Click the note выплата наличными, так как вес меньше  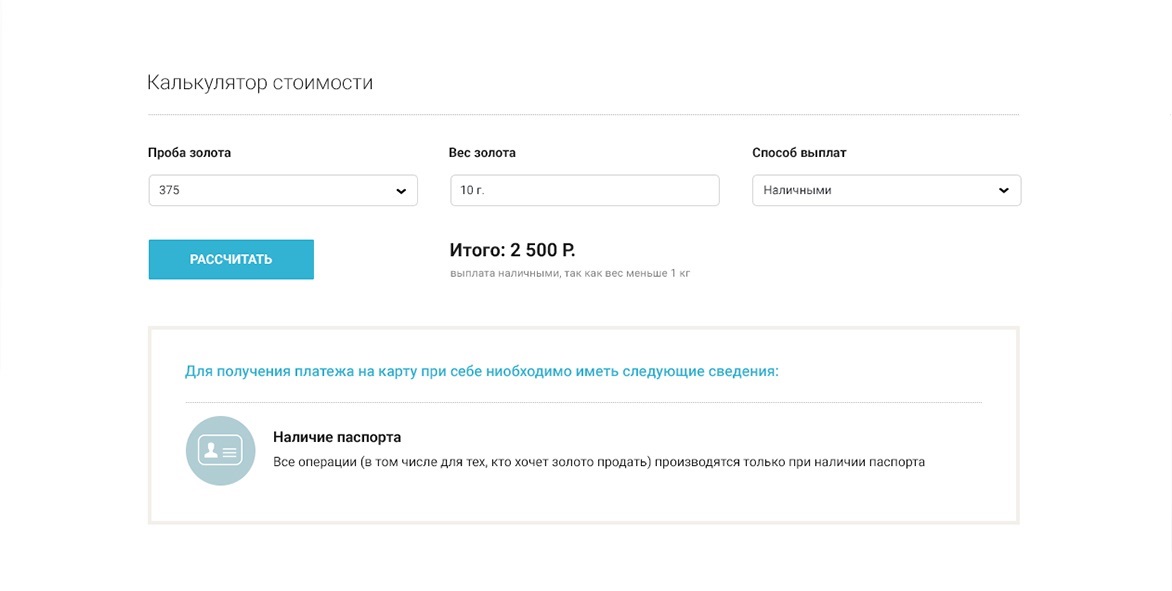570,273
